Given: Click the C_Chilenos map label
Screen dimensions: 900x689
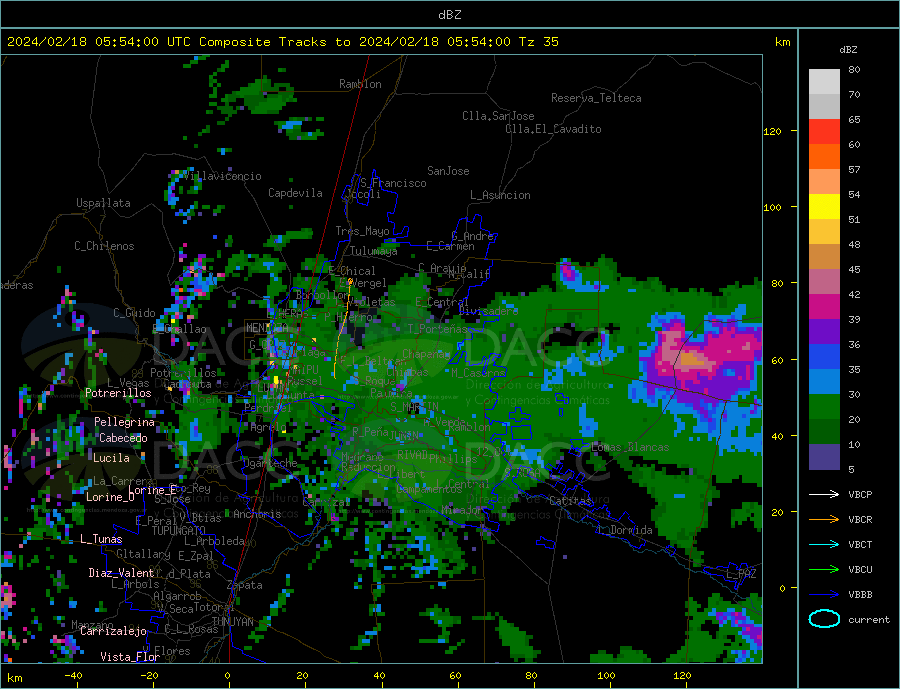Looking at the screenshot, I should coord(104,246).
